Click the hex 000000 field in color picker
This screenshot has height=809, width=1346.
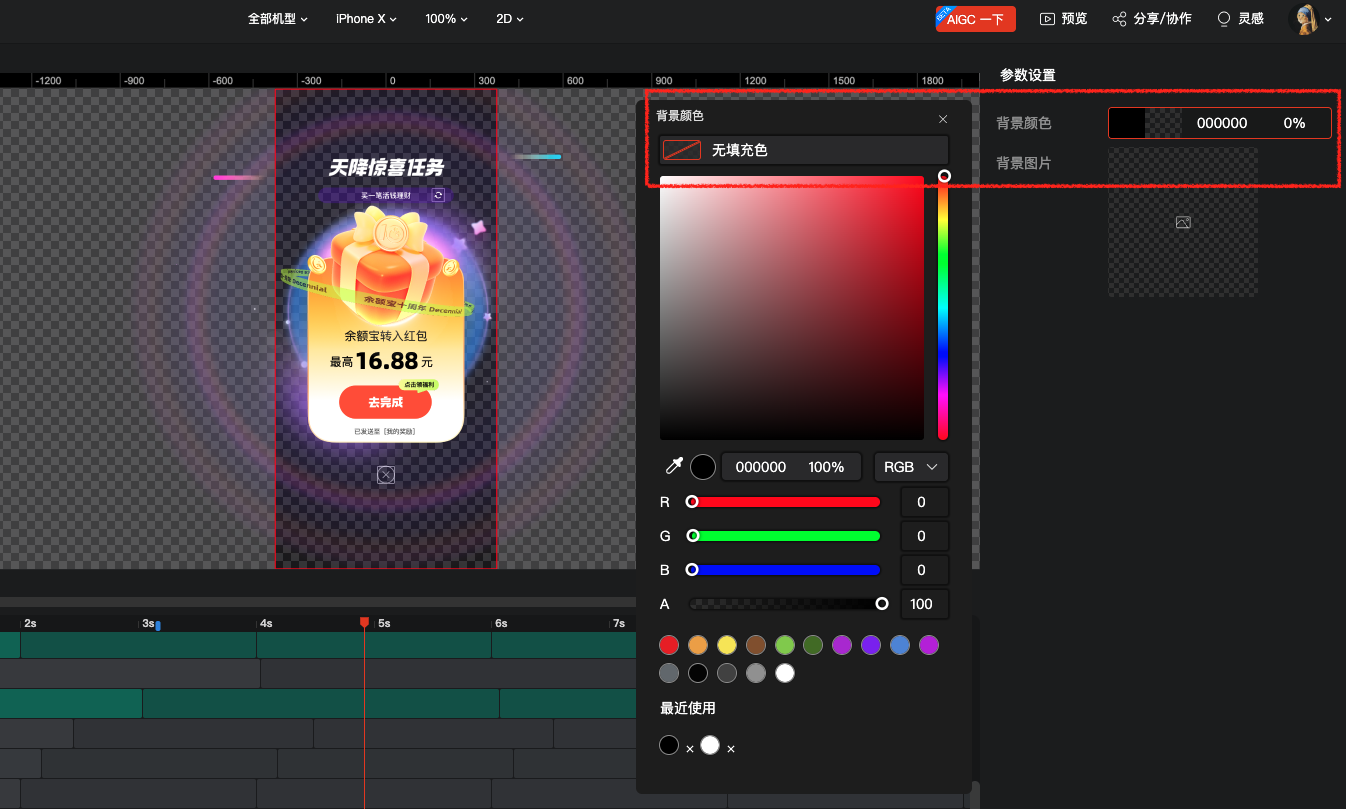click(761, 467)
